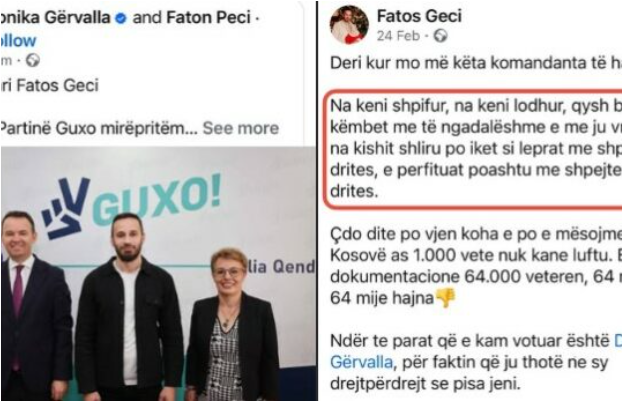The width and height of the screenshot is (622, 407).
Task: Click the 24 Feb post timestamp
Action: point(398,36)
